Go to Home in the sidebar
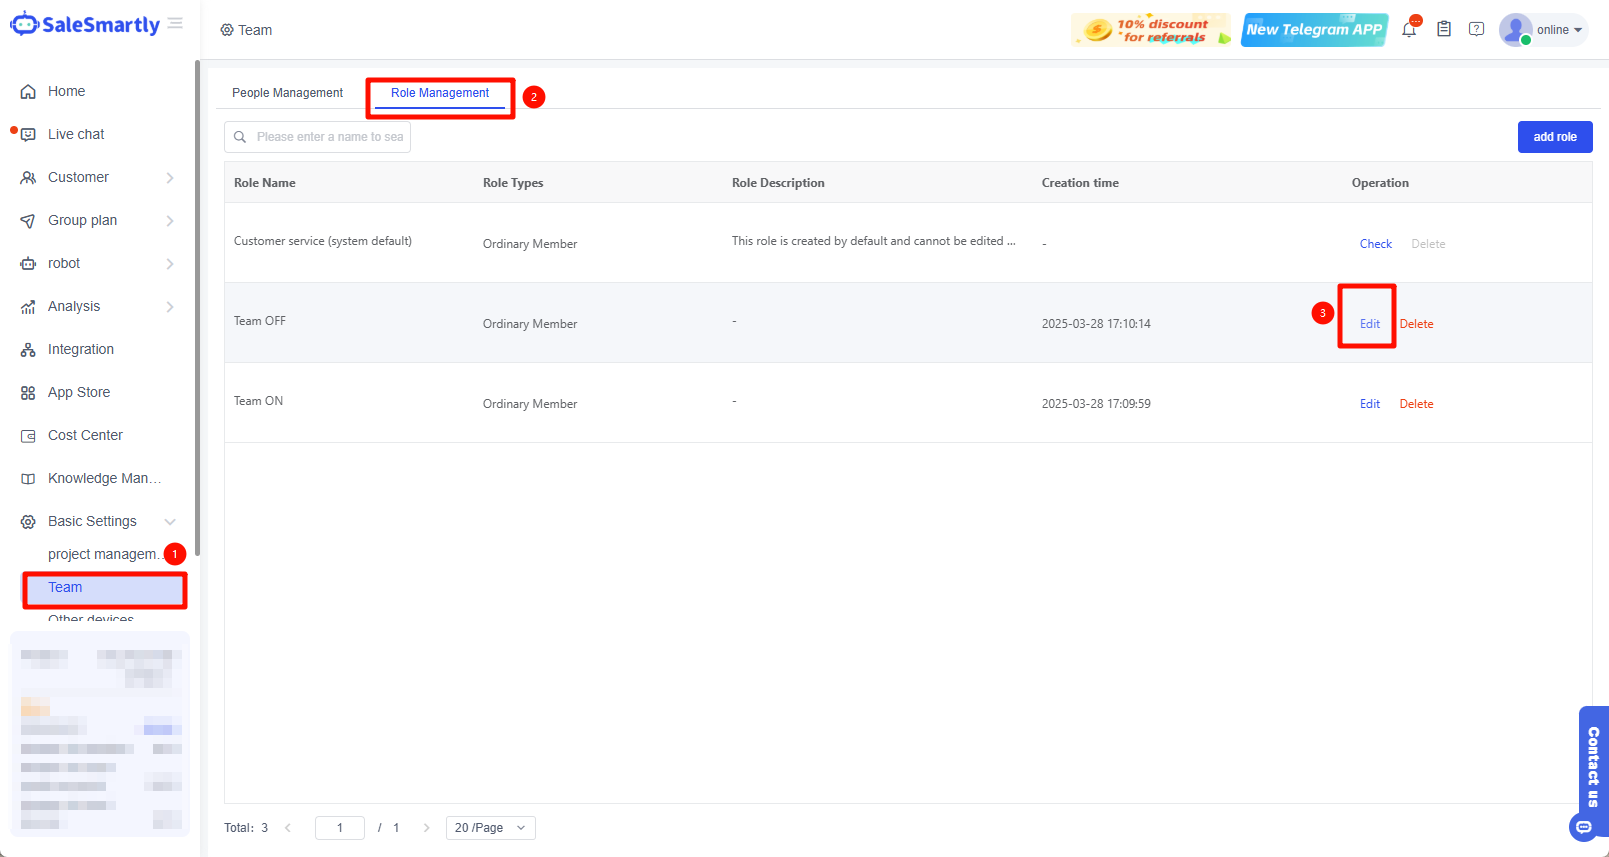The width and height of the screenshot is (1609, 857). pyautogui.click(x=66, y=91)
